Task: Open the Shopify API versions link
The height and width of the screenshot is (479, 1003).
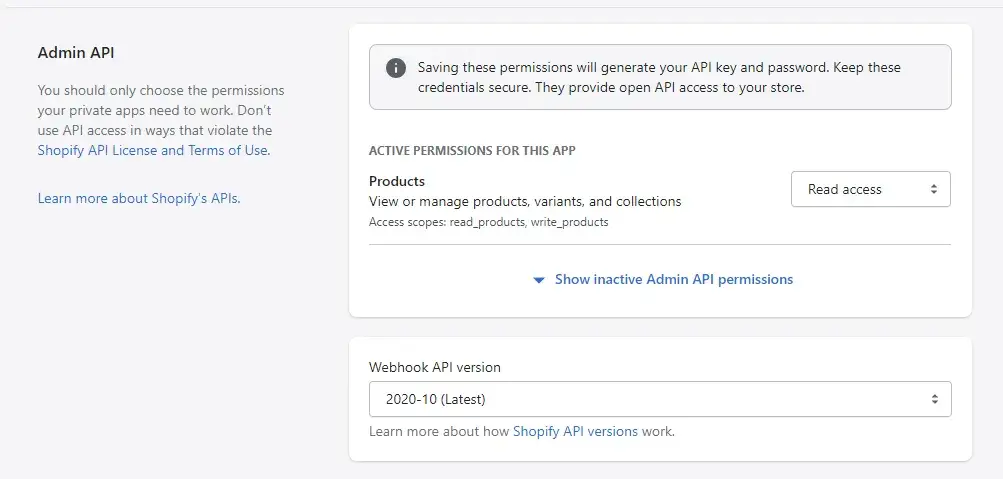Action: 575,432
